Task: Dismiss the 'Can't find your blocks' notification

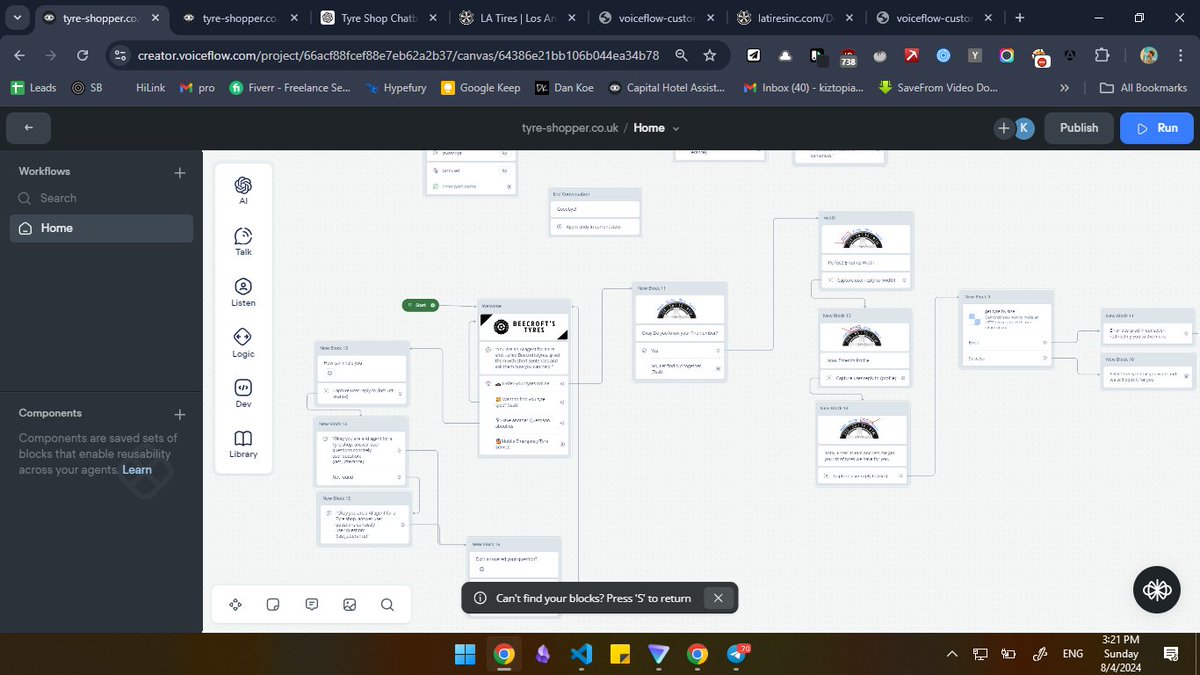Action: 717,598
